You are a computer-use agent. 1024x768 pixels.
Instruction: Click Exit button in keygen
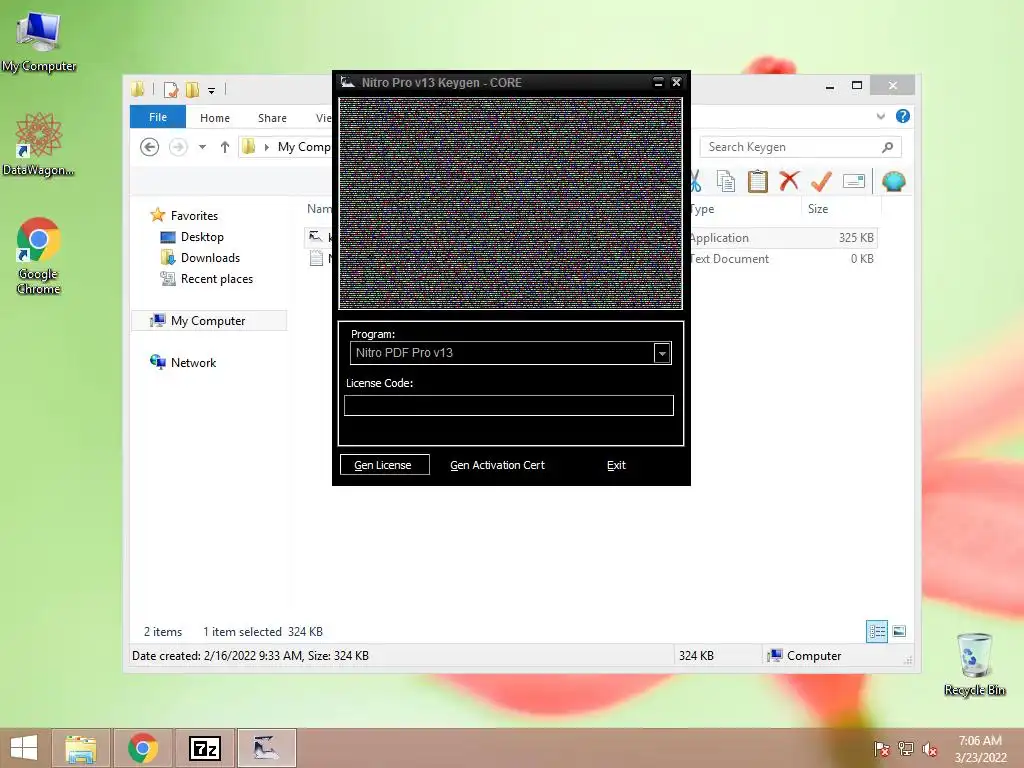(616, 465)
